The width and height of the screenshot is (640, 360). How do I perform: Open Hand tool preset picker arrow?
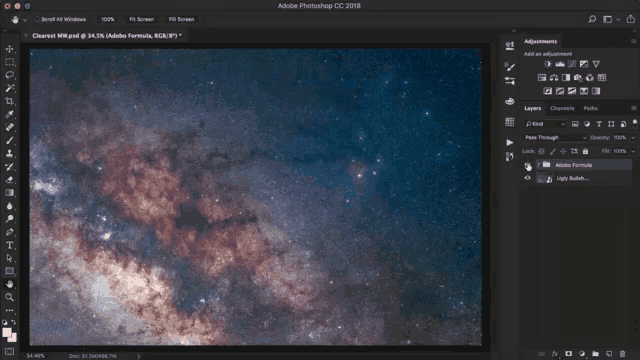tap(25, 20)
